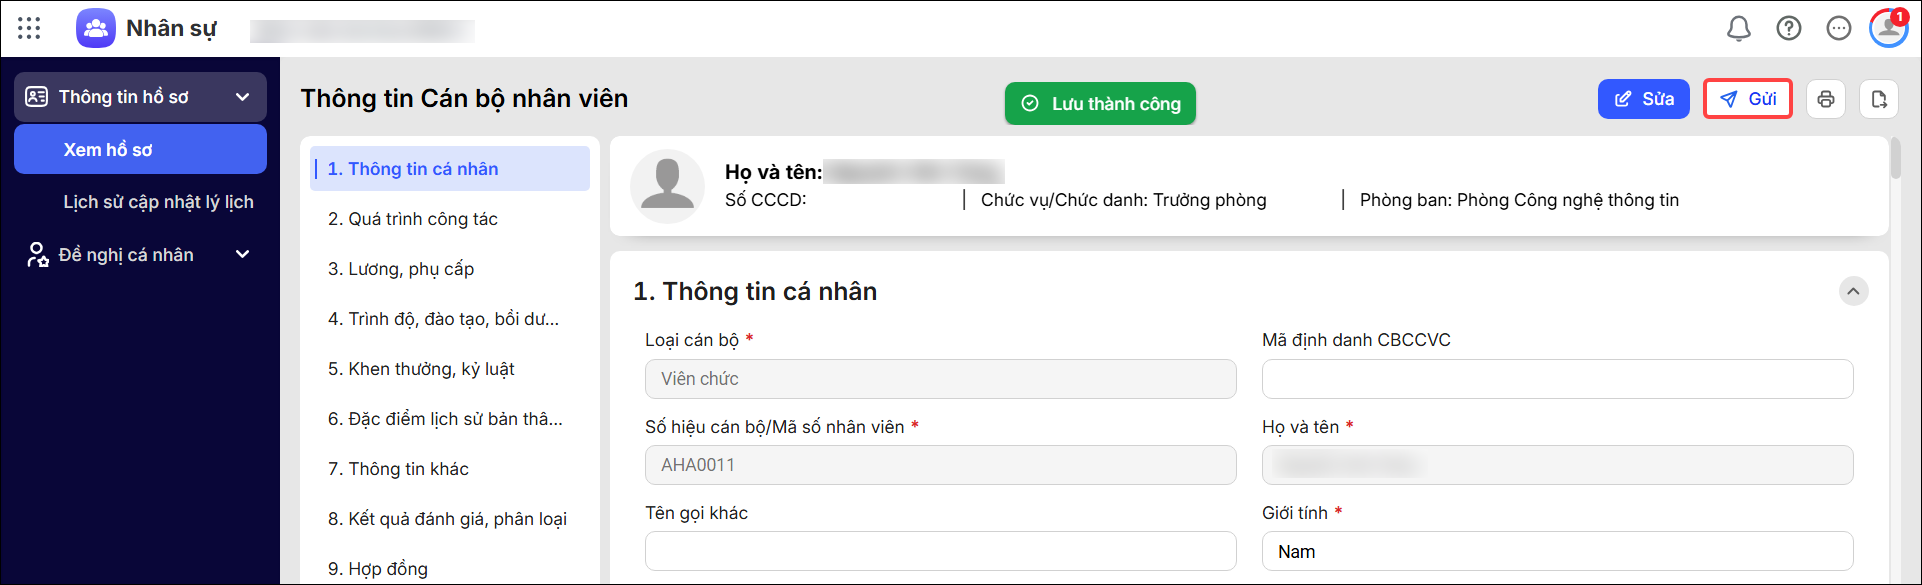Screen dimensions: 1922x585
Task: Open the help question mark icon
Action: (1789, 28)
